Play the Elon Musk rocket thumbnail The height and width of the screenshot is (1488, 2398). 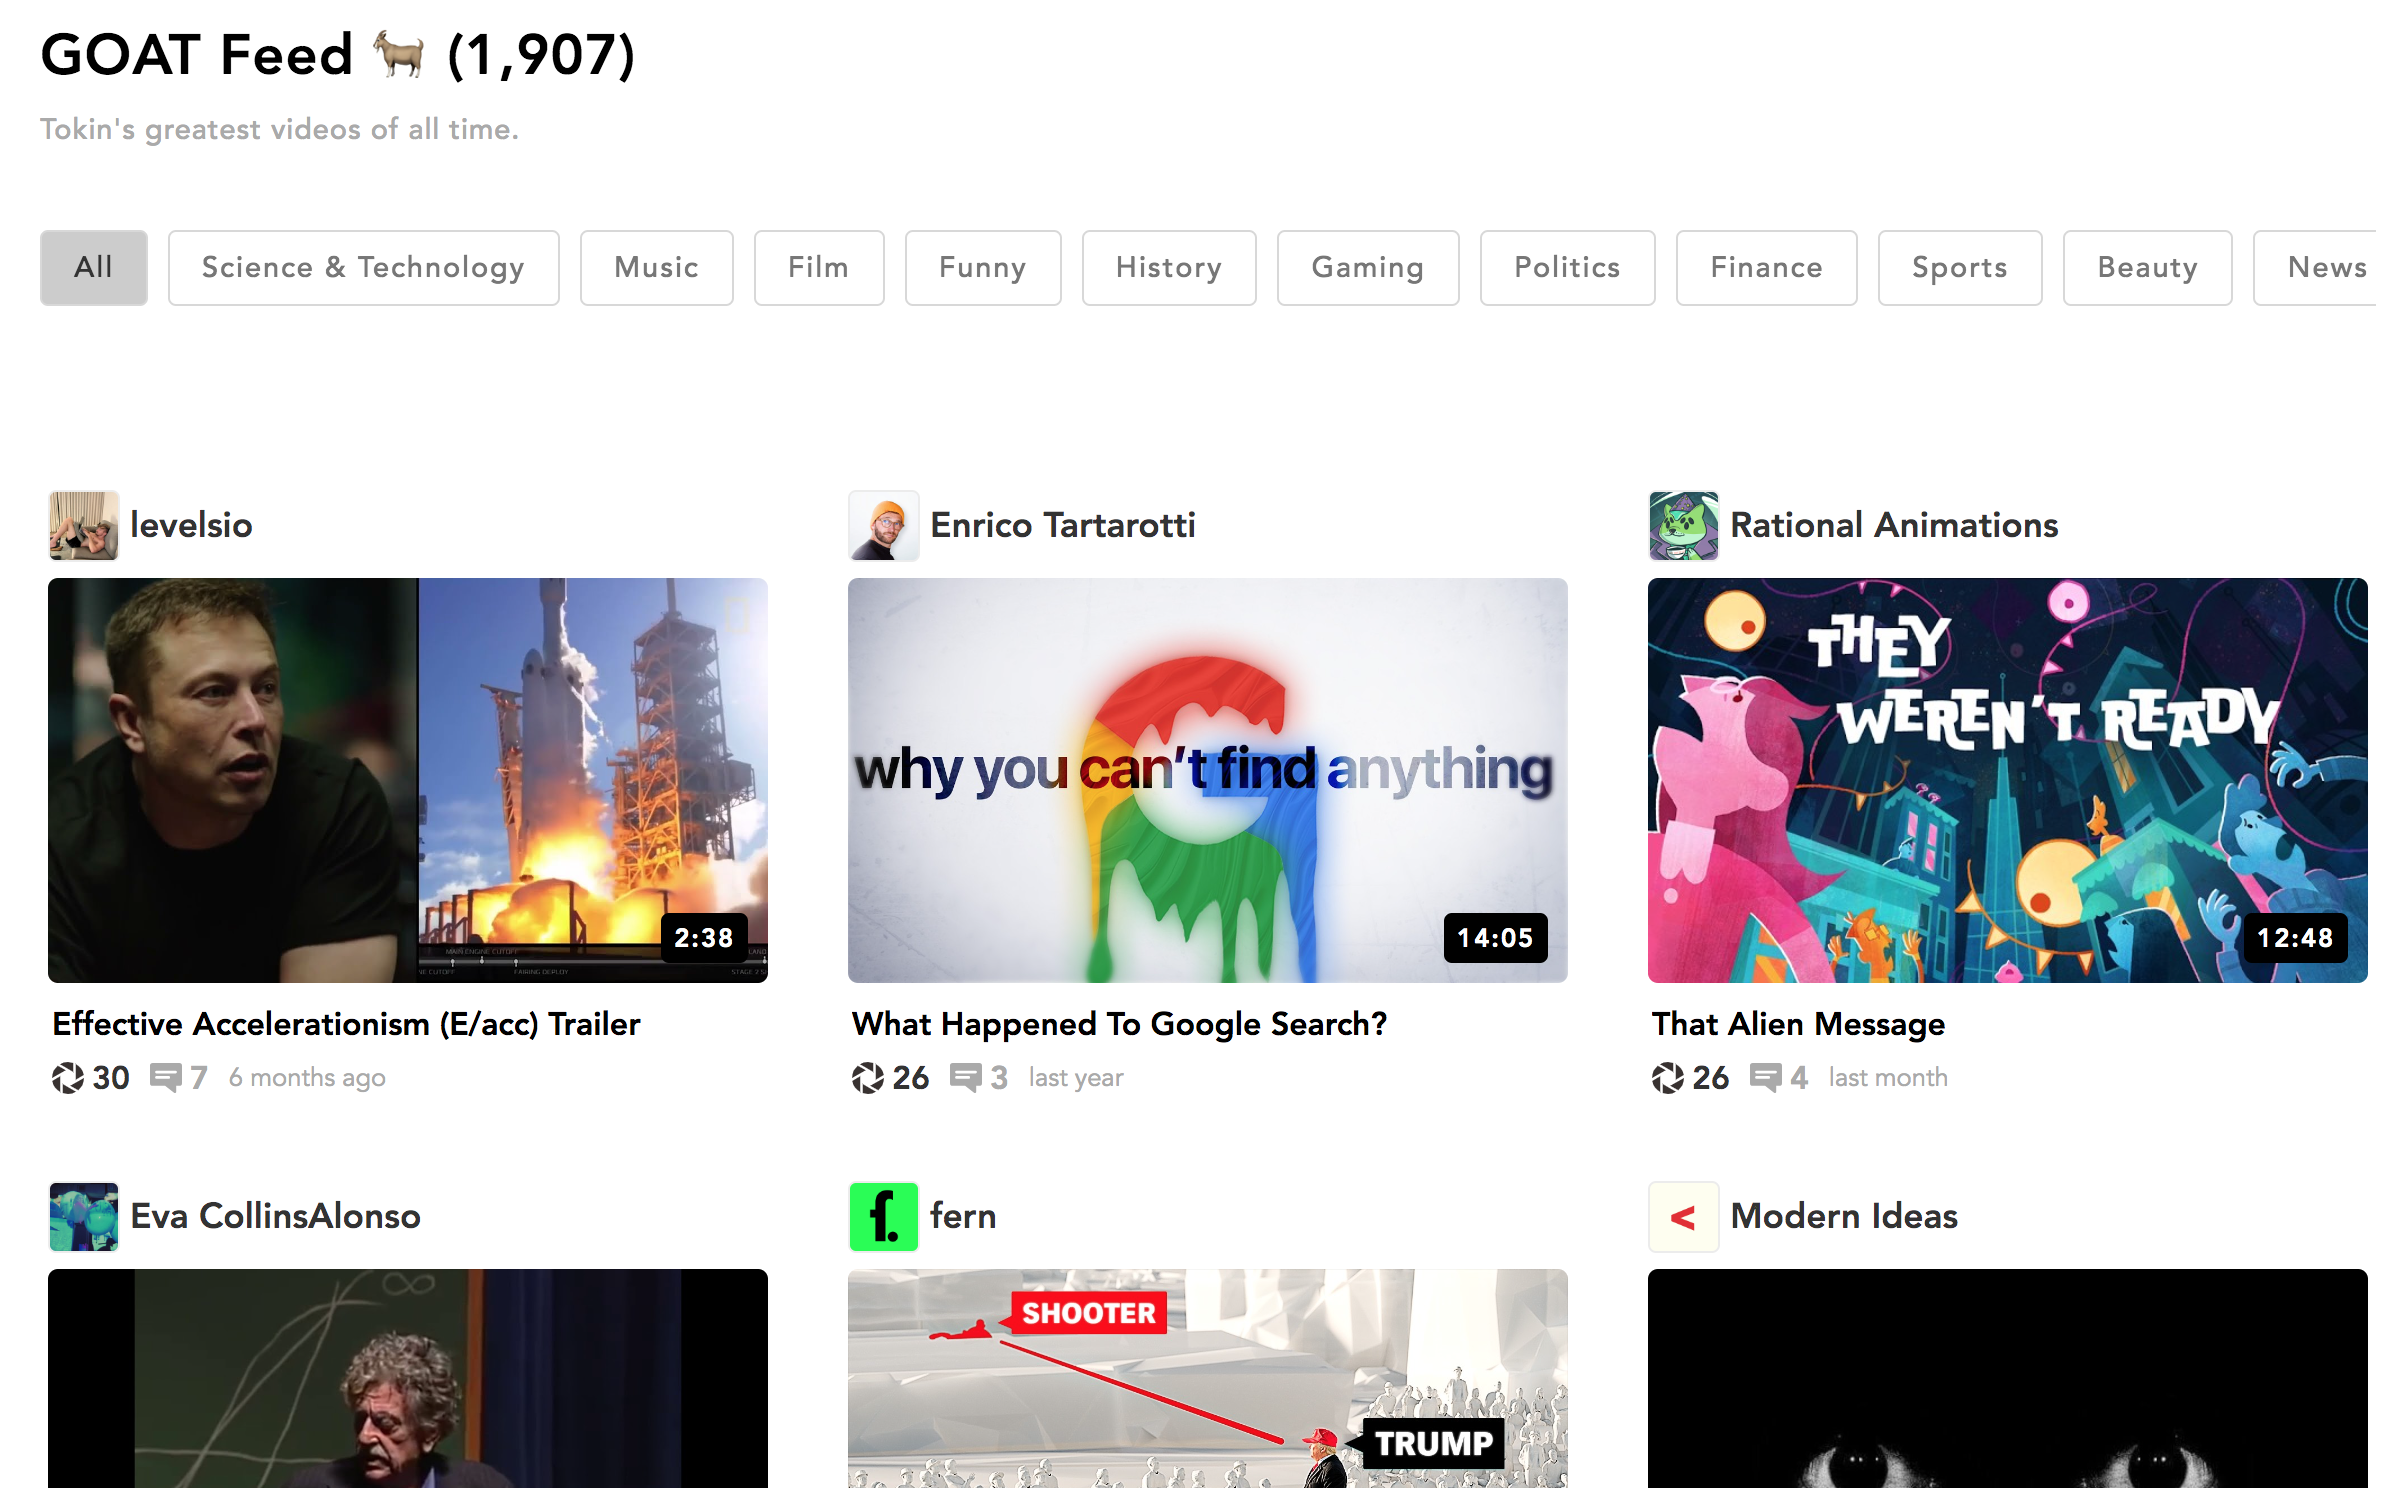coord(408,780)
